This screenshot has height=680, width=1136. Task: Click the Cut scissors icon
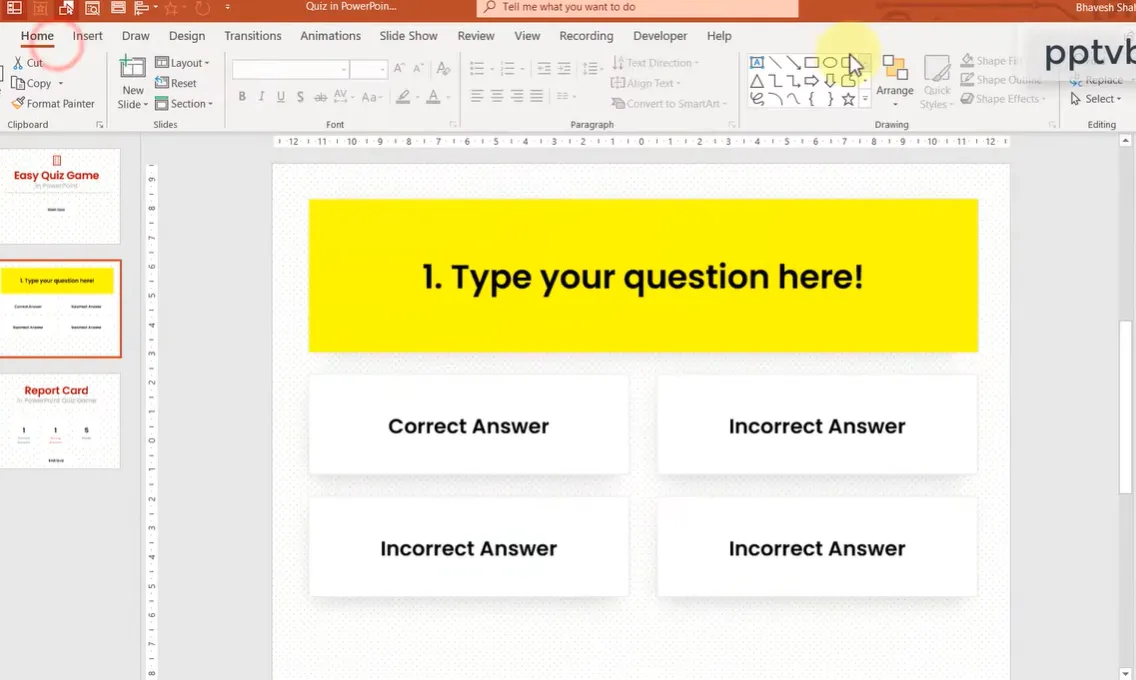click(x=18, y=63)
